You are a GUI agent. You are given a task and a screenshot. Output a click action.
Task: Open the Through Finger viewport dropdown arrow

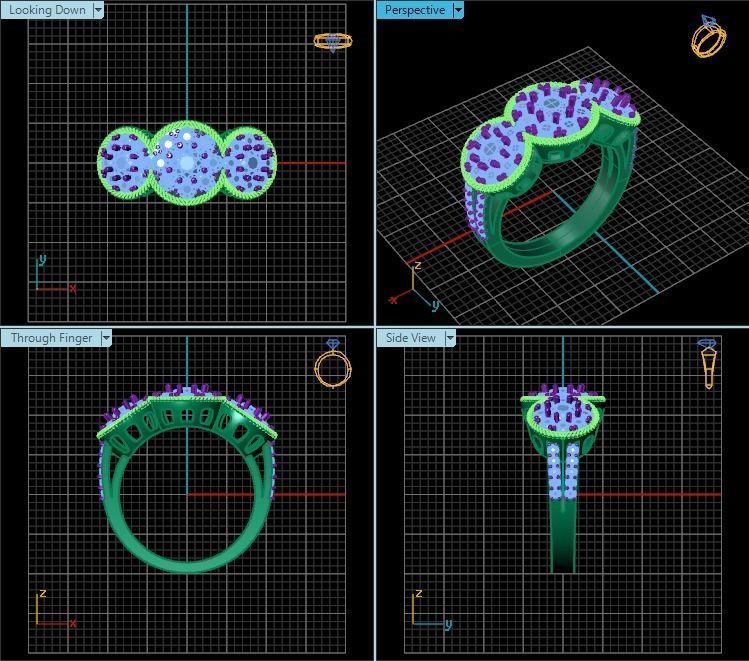(x=106, y=338)
